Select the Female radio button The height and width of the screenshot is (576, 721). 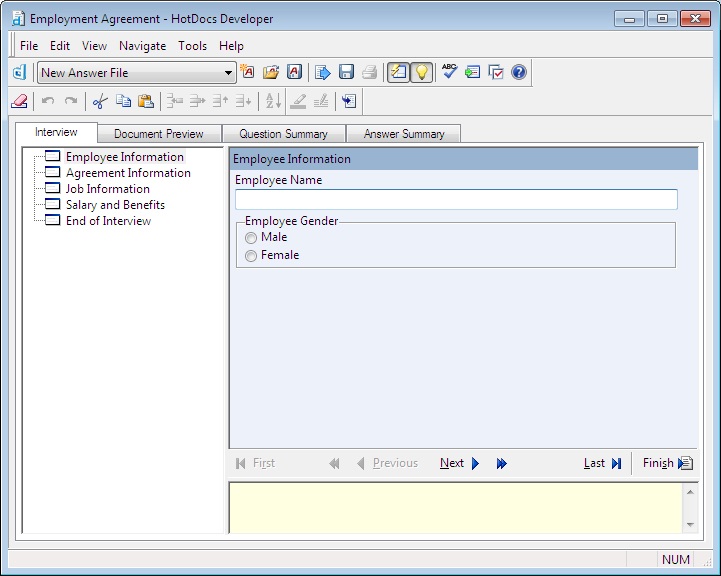coord(251,256)
